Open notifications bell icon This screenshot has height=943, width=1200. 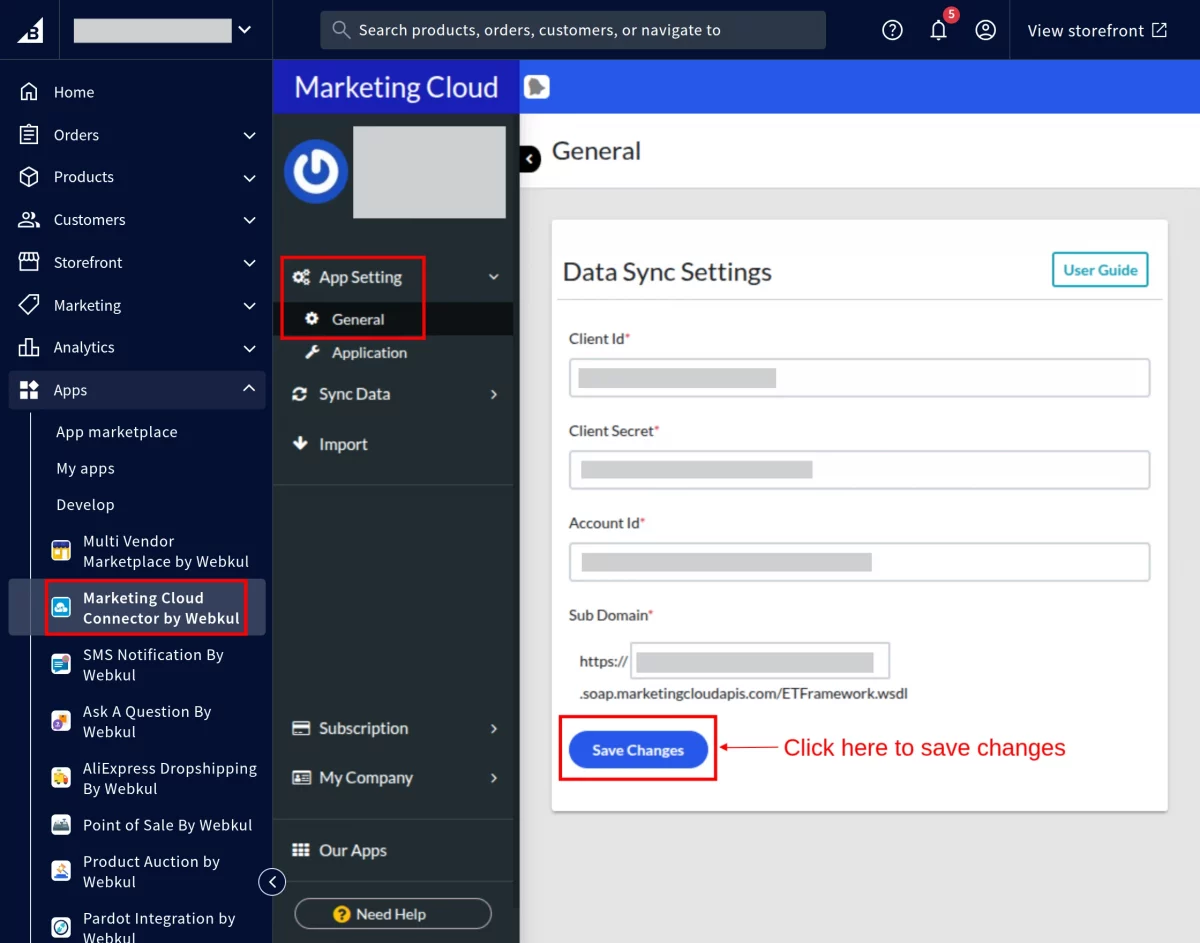[938, 30]
